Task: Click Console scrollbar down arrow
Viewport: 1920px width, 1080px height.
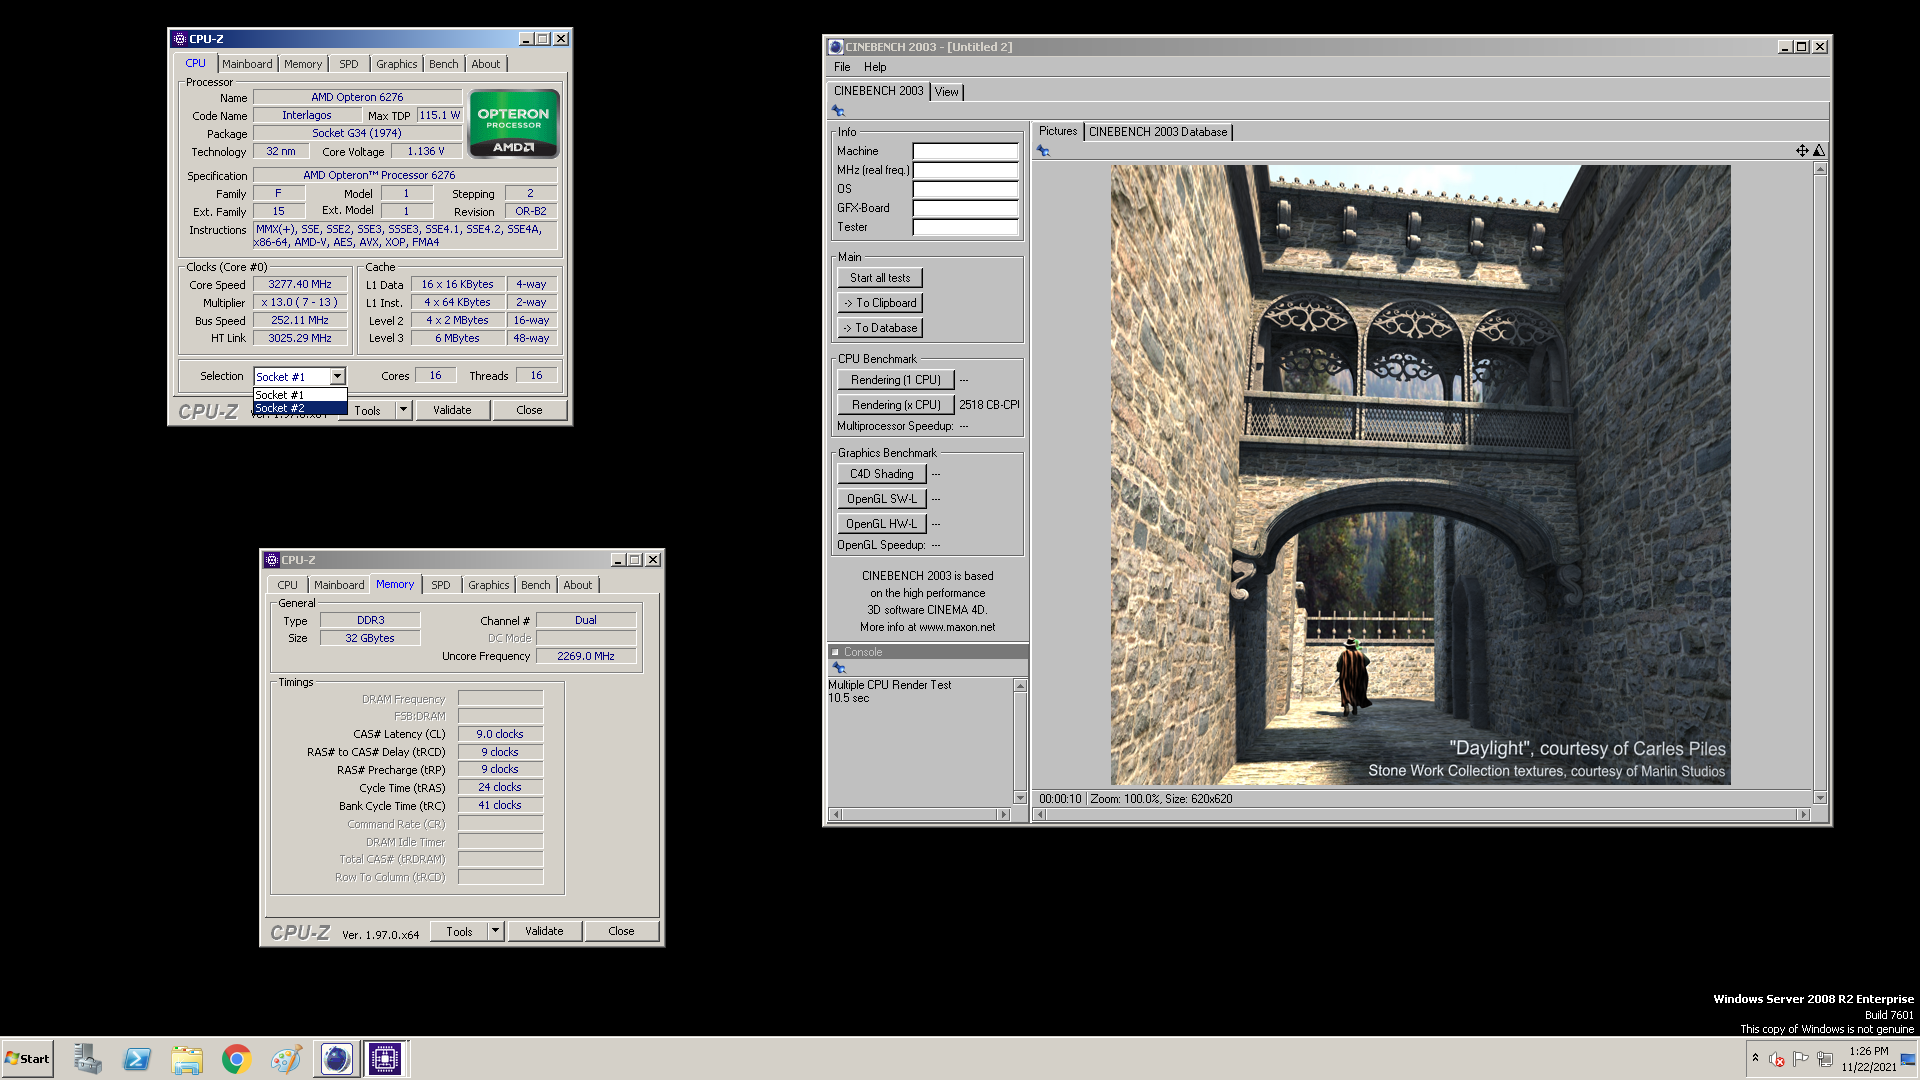Action: tap(1020, 798)
